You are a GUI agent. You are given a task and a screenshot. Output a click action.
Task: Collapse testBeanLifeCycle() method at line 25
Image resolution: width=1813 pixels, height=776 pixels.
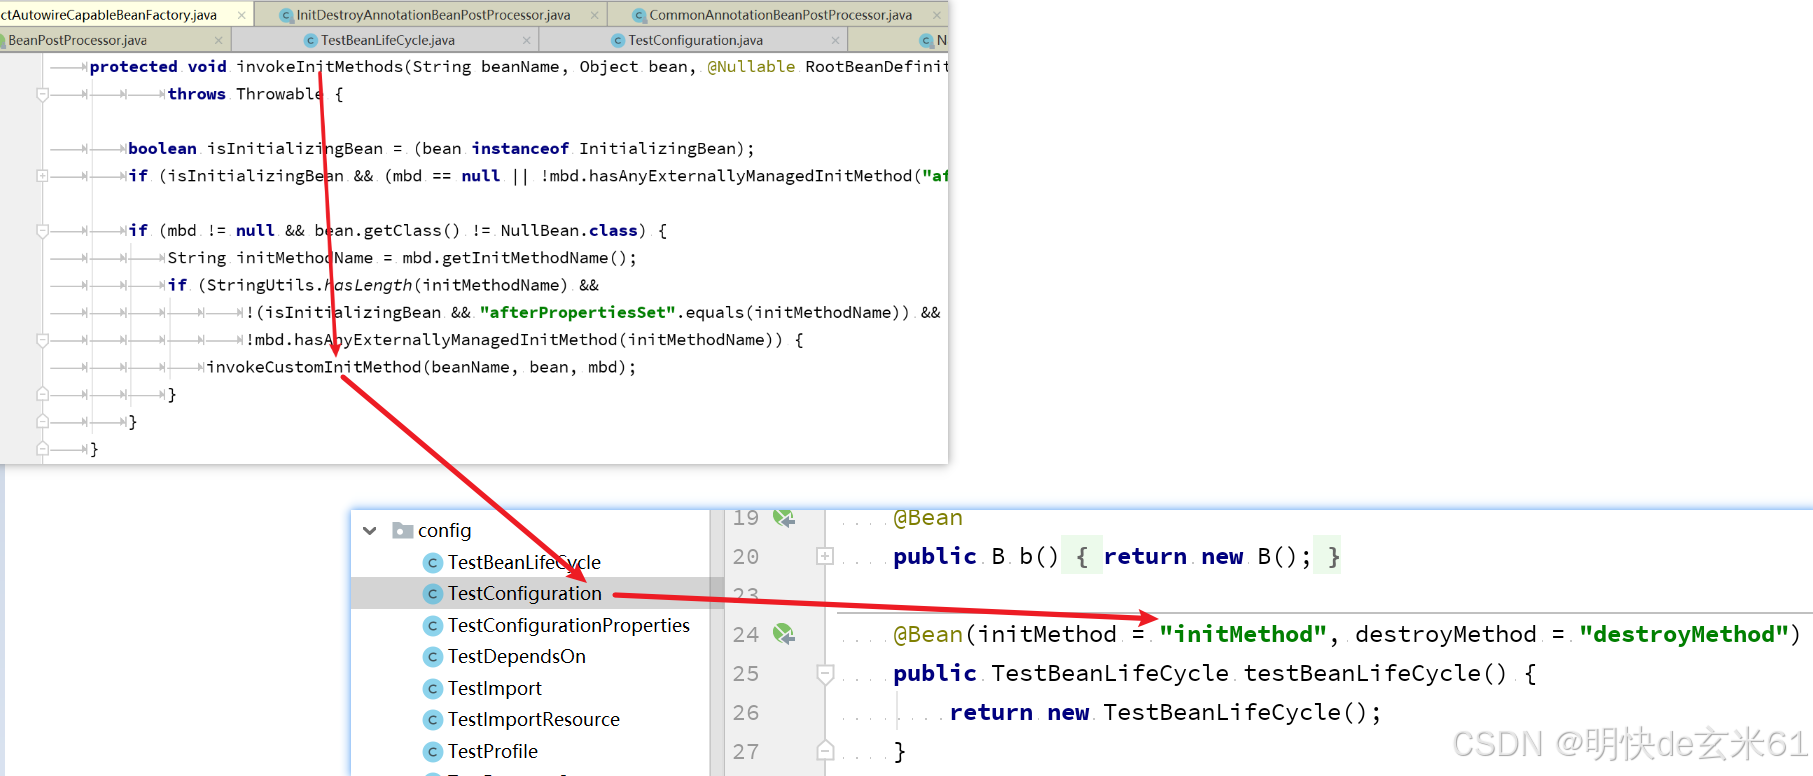[825, 673]
